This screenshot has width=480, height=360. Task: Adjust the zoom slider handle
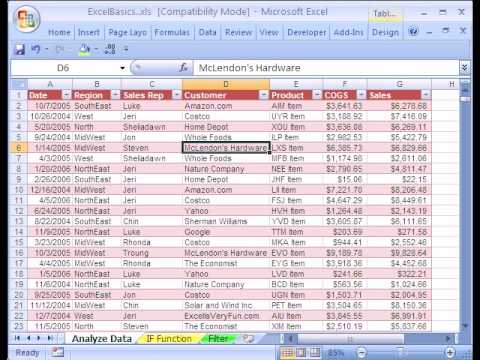400,352
